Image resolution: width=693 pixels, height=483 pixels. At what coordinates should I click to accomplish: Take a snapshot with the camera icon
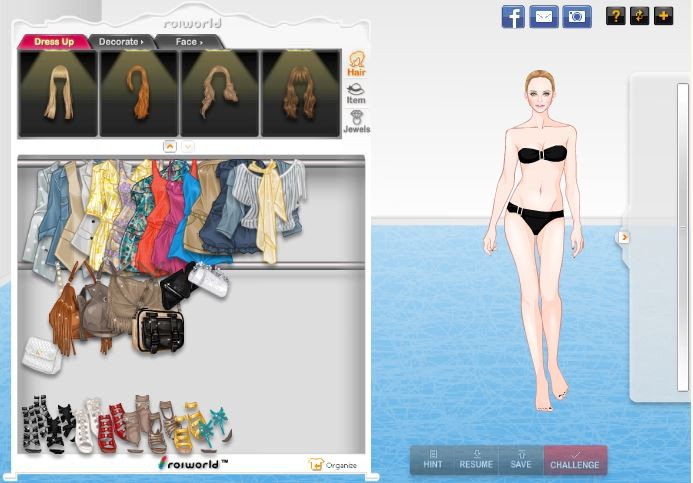(576, 16)
